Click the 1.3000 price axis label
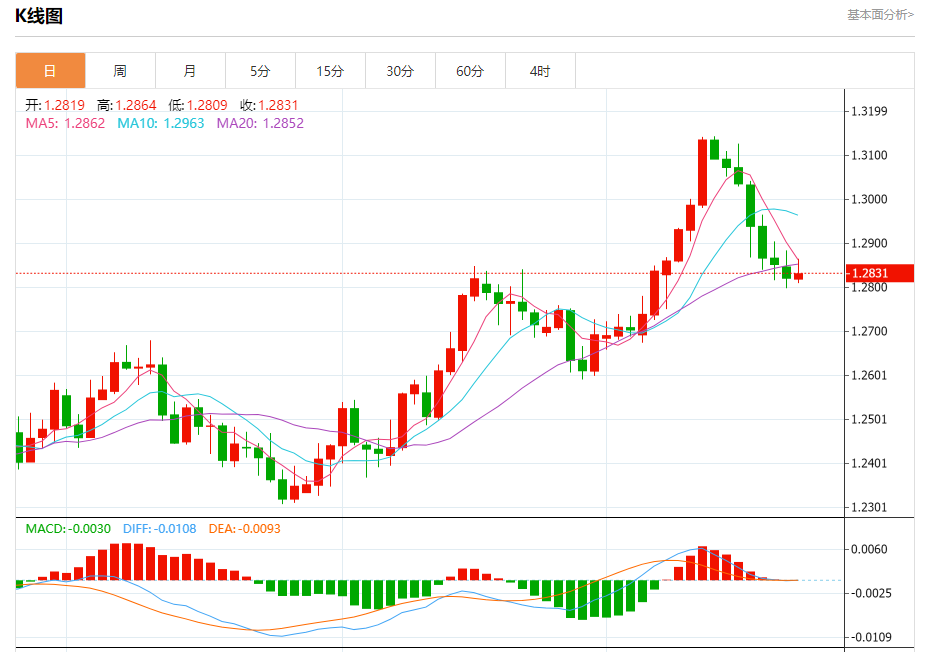Image resolution: width=926 pixels, height=652 pixels. click(869, 199)
